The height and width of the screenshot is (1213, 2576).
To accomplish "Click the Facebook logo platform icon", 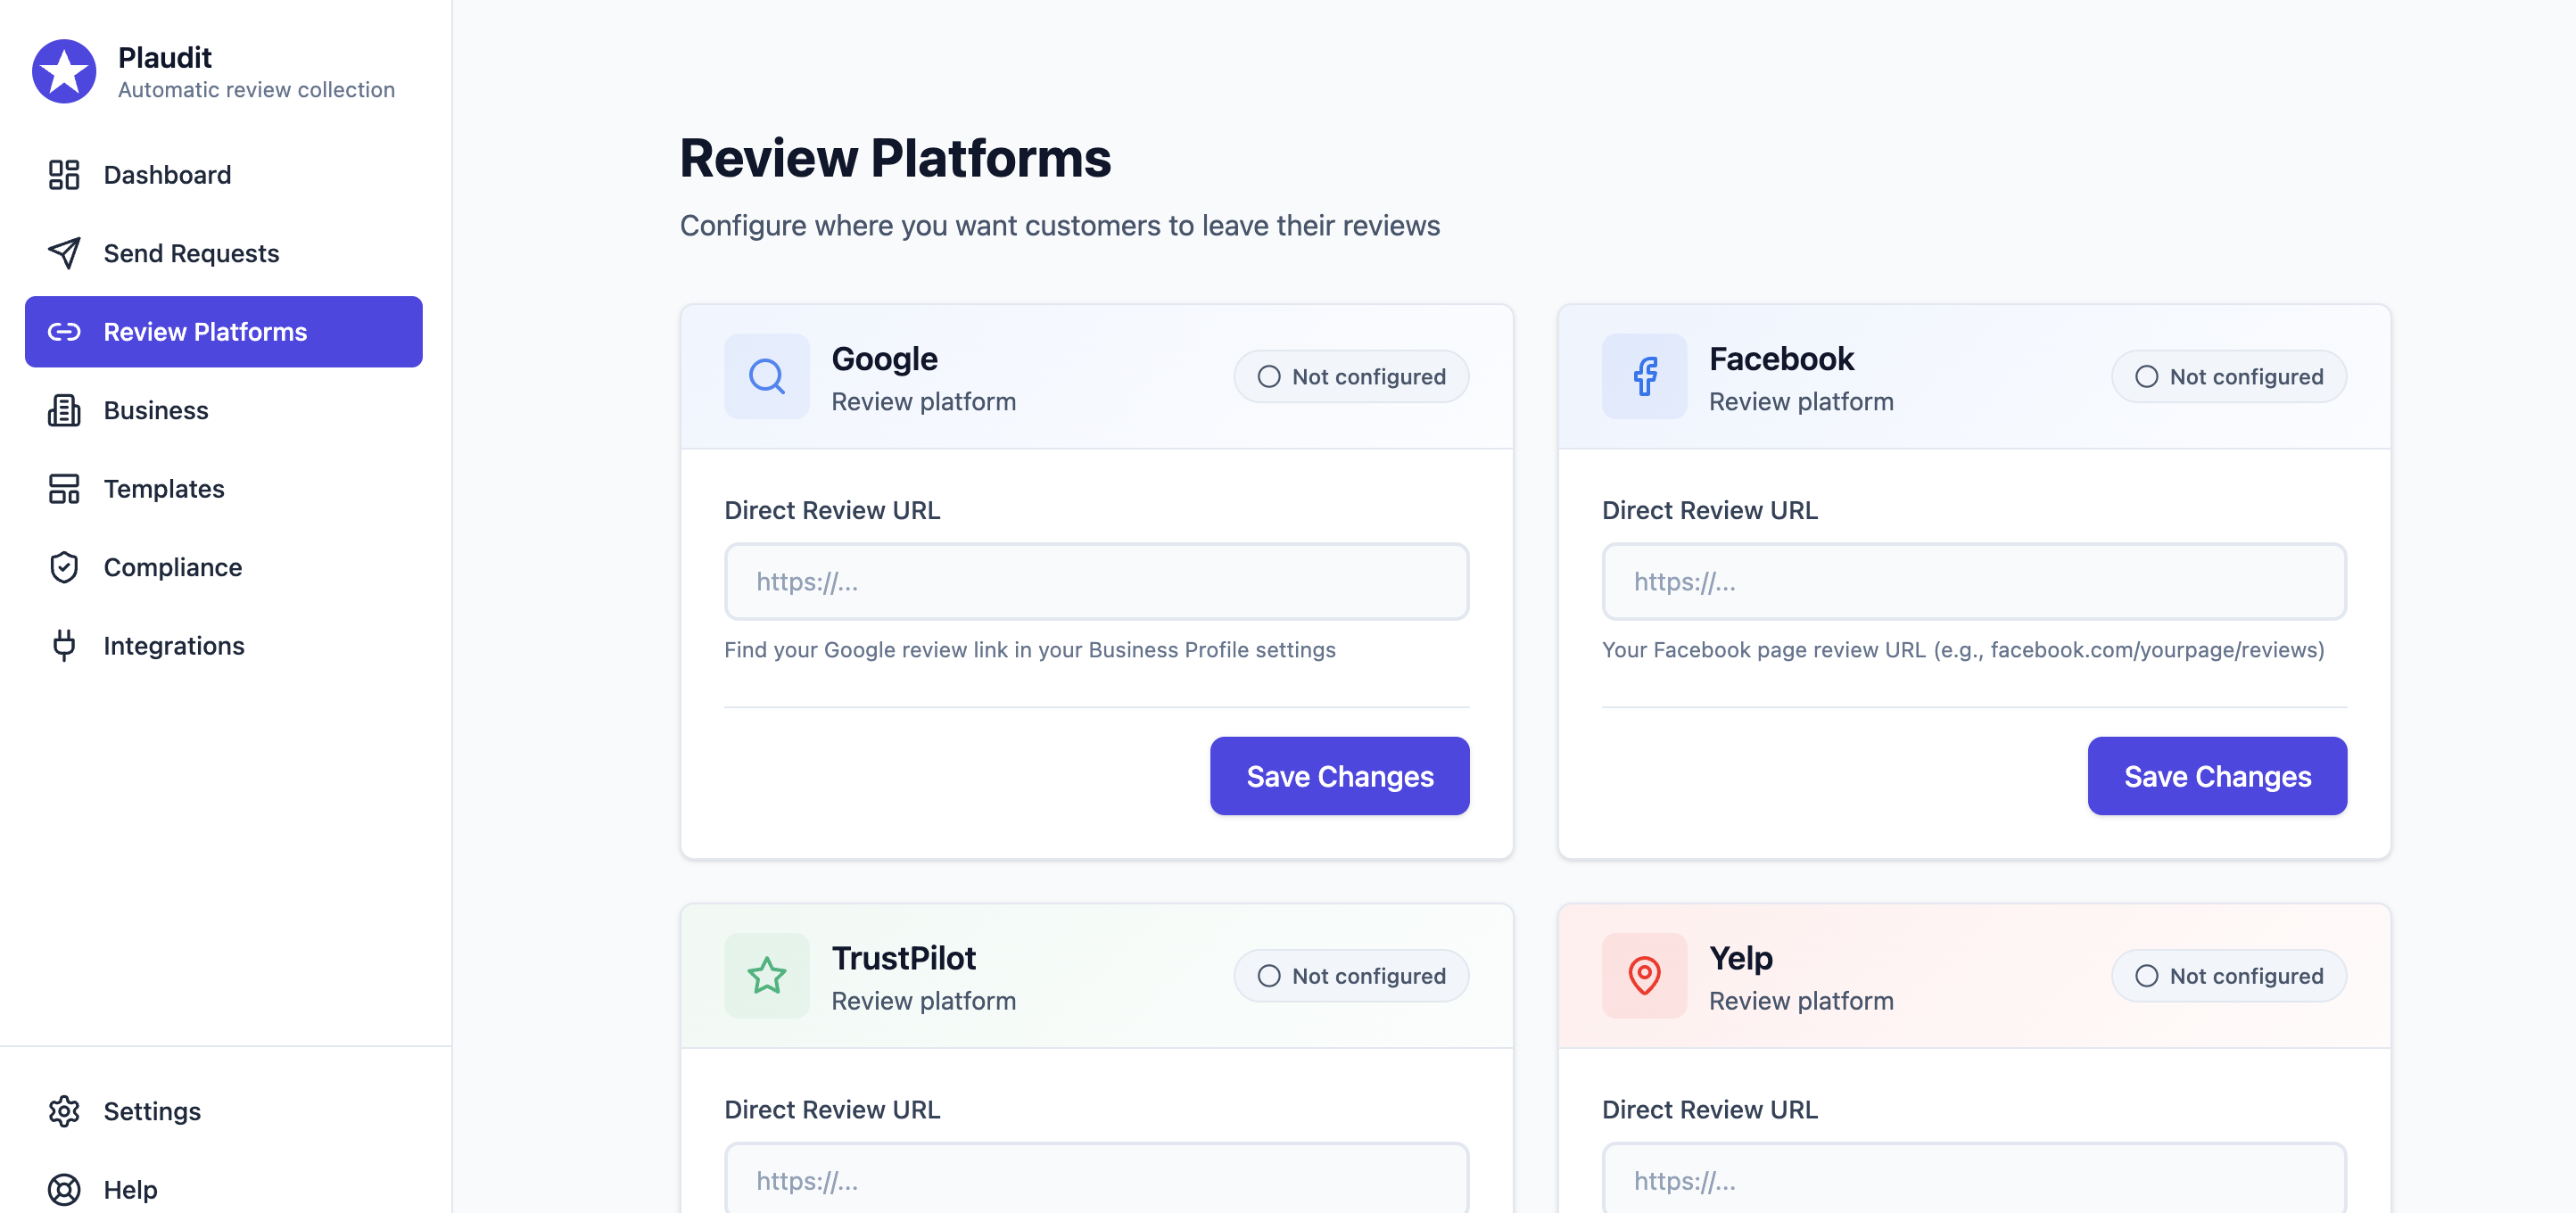I will tap(1644, 377).
